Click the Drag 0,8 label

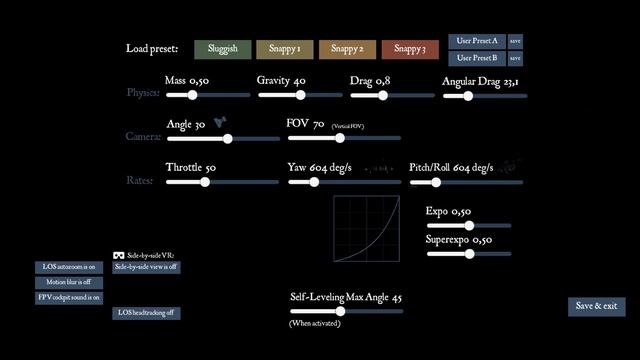(x=370, y=81)
